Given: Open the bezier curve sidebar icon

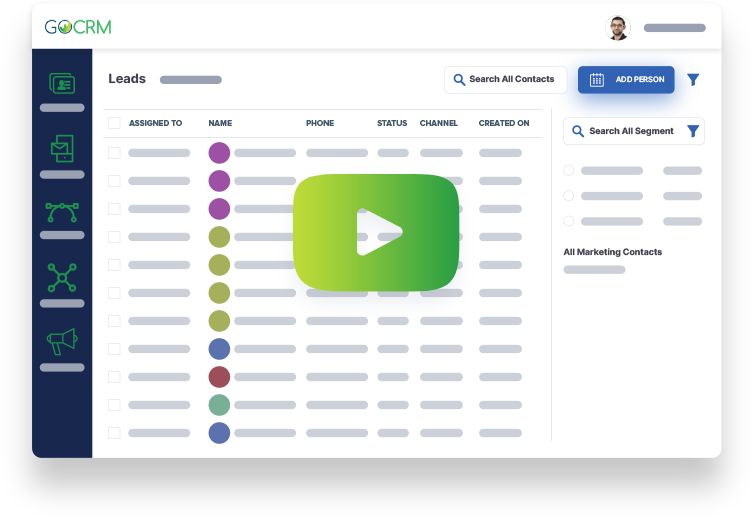Looking at the screenshot, I should (62, 212).
